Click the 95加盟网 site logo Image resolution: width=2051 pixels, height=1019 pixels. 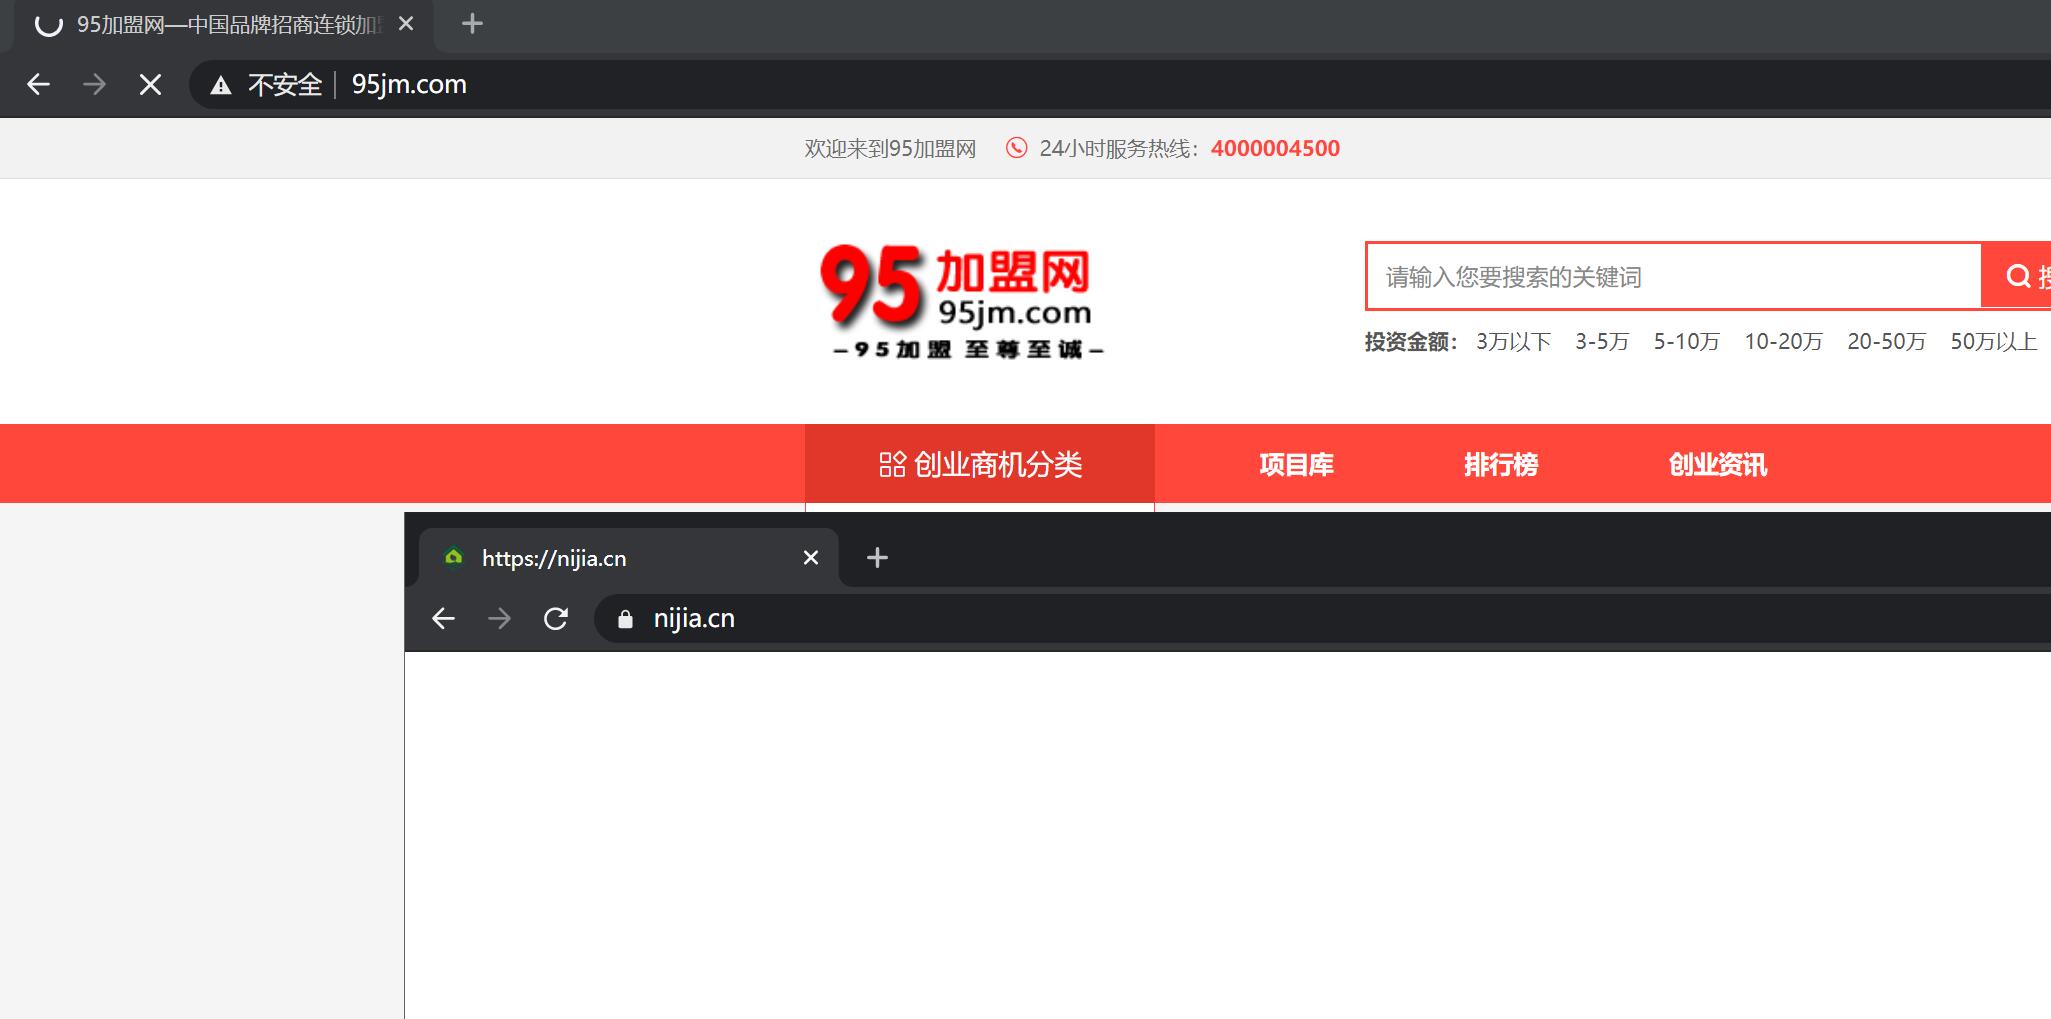click(x=962, y=301)
